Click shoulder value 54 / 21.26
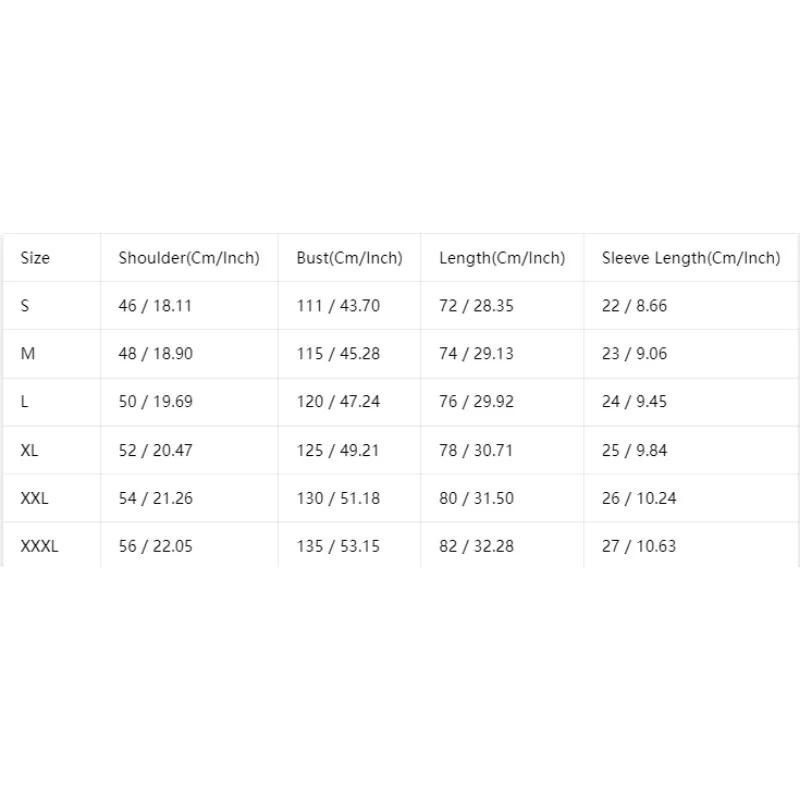Screen dimensions: 800x800 [156, 498]
